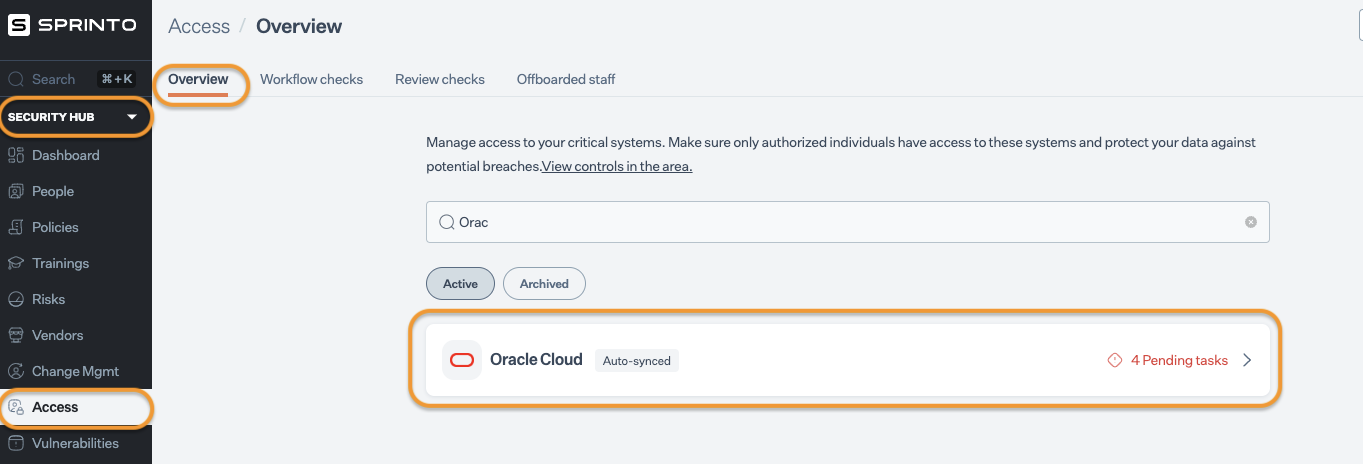Select the Active filter
Image resolution: width=1363 pixels, height=464 pixels.
point(460,283)
